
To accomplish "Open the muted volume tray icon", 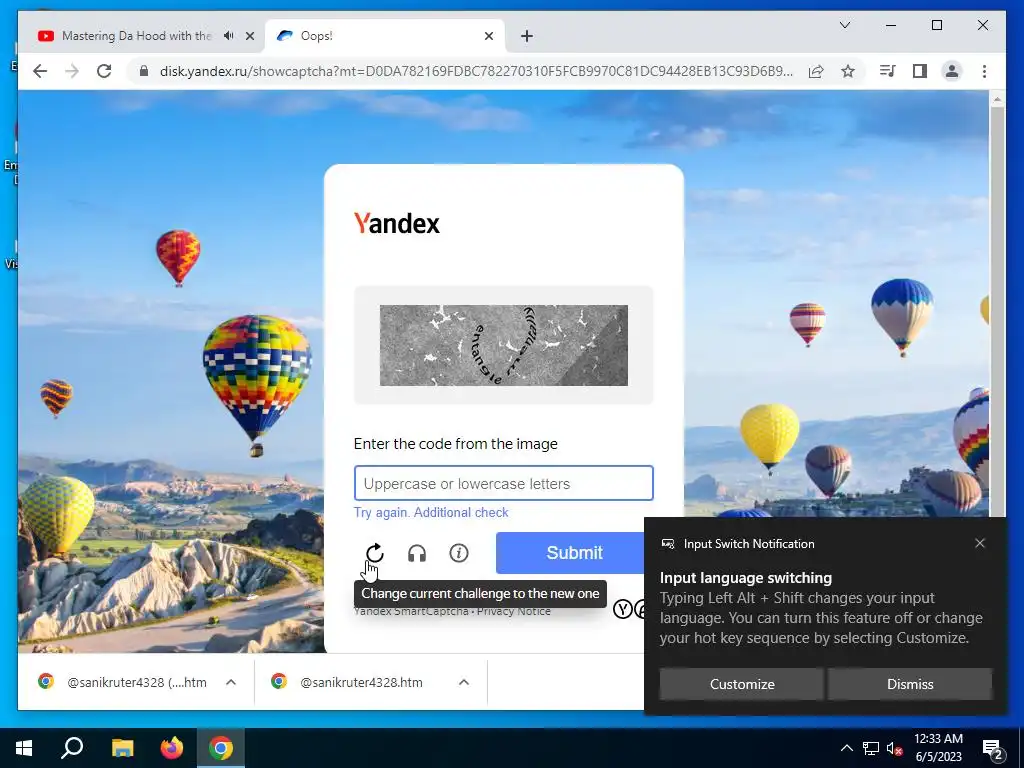I will tap(894, 748).
